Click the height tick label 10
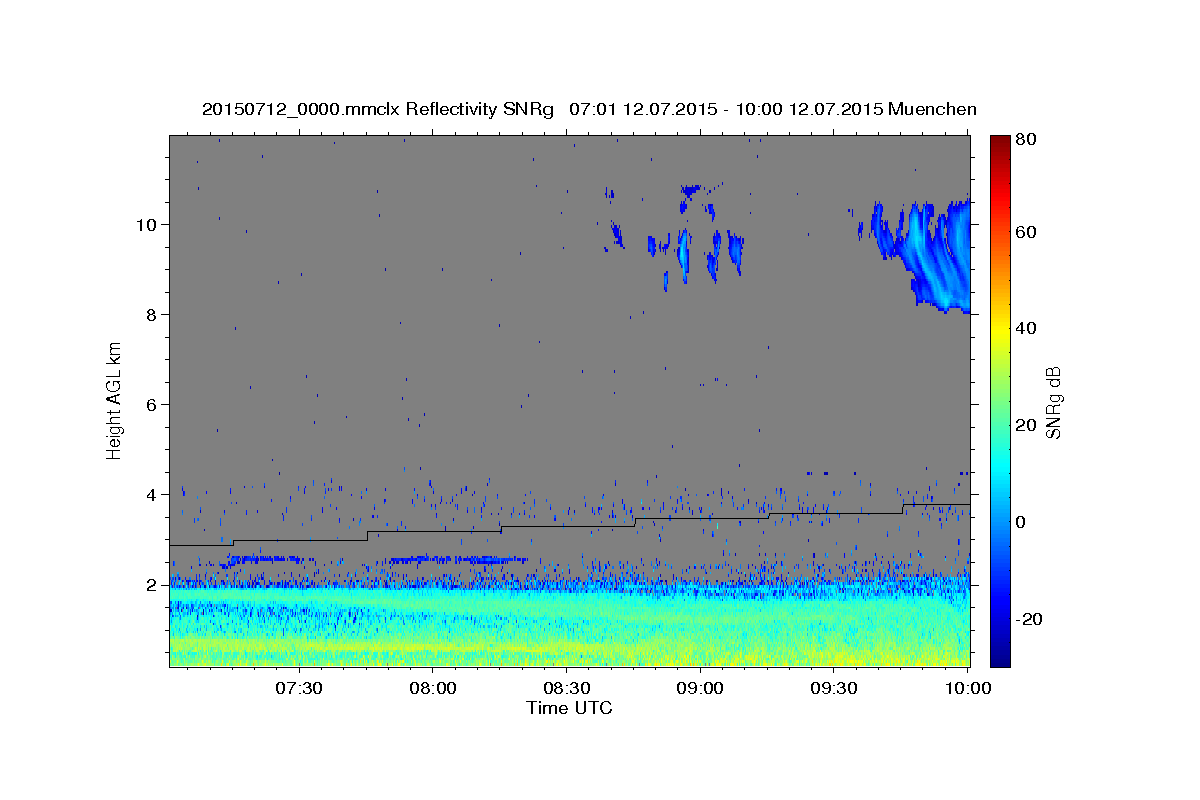Image resolution: width=1200 pixels, height=800 pixels. (148, 225)
